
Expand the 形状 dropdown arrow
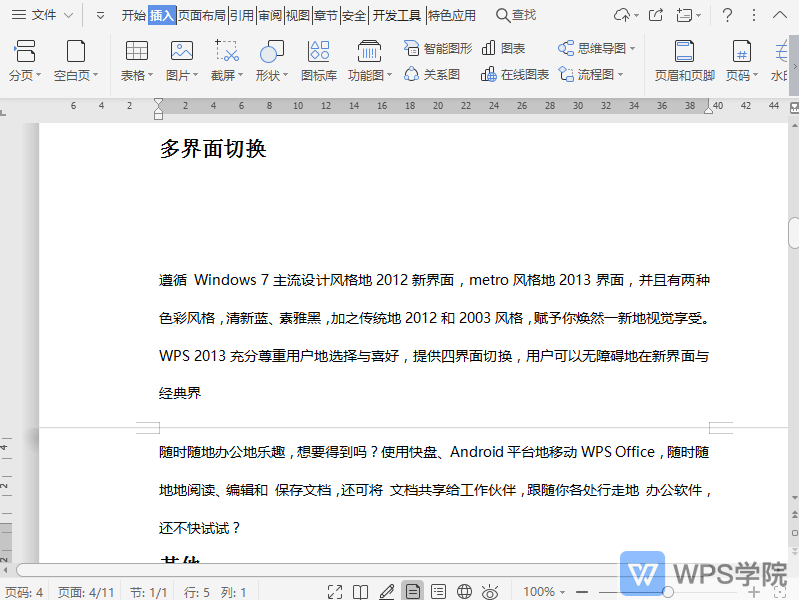click(285, 75)
